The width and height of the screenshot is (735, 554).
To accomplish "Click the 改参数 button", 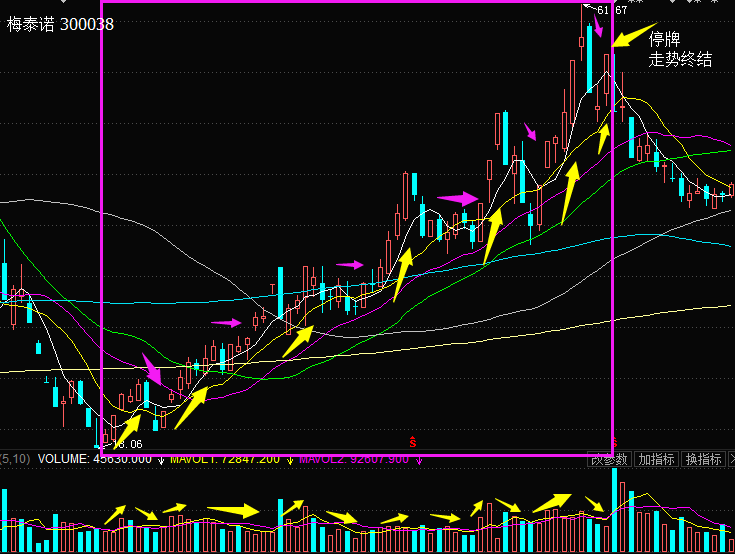I will point(608,460).
